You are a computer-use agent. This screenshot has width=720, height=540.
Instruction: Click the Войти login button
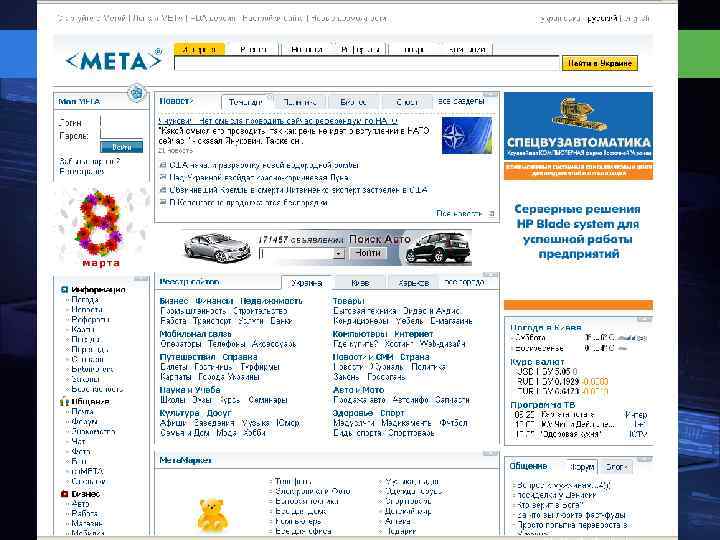pyautogui.click(x=122, y=147)
